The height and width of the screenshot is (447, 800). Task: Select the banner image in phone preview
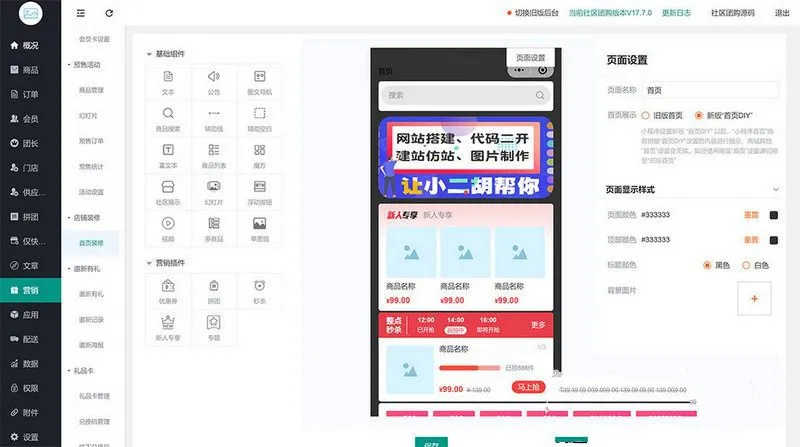click(x=465, y=158)
